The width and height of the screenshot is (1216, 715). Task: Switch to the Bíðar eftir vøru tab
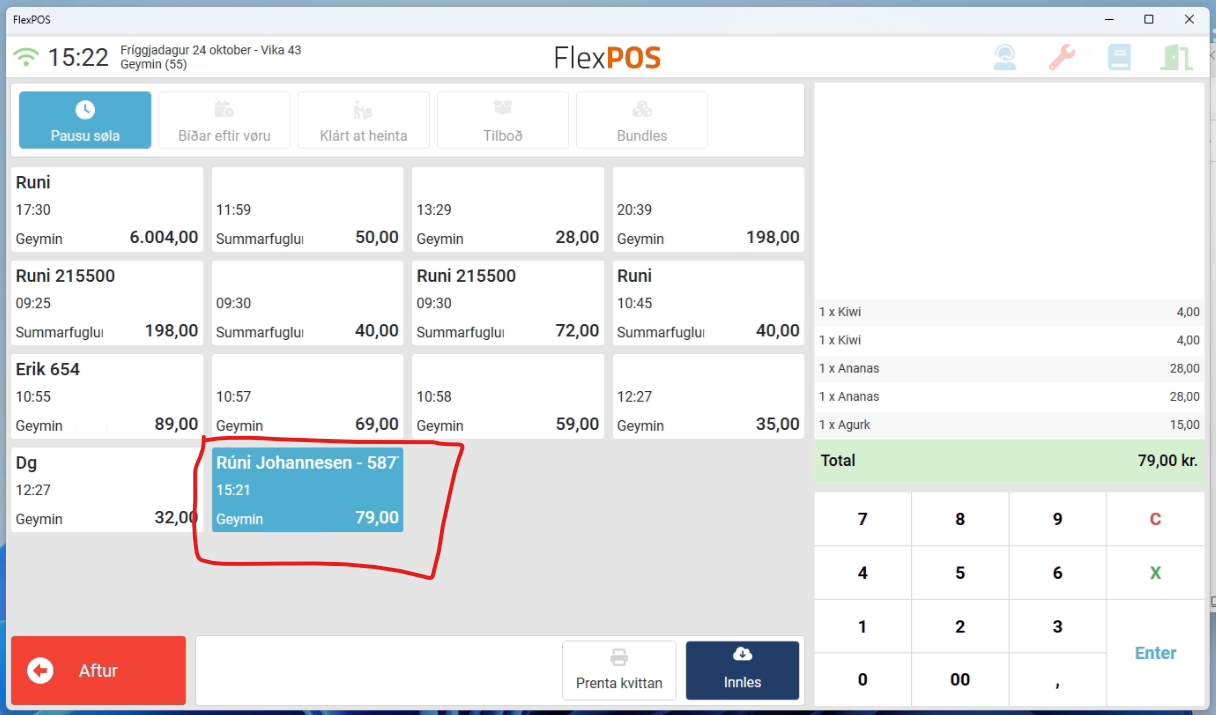click(224, 120)
